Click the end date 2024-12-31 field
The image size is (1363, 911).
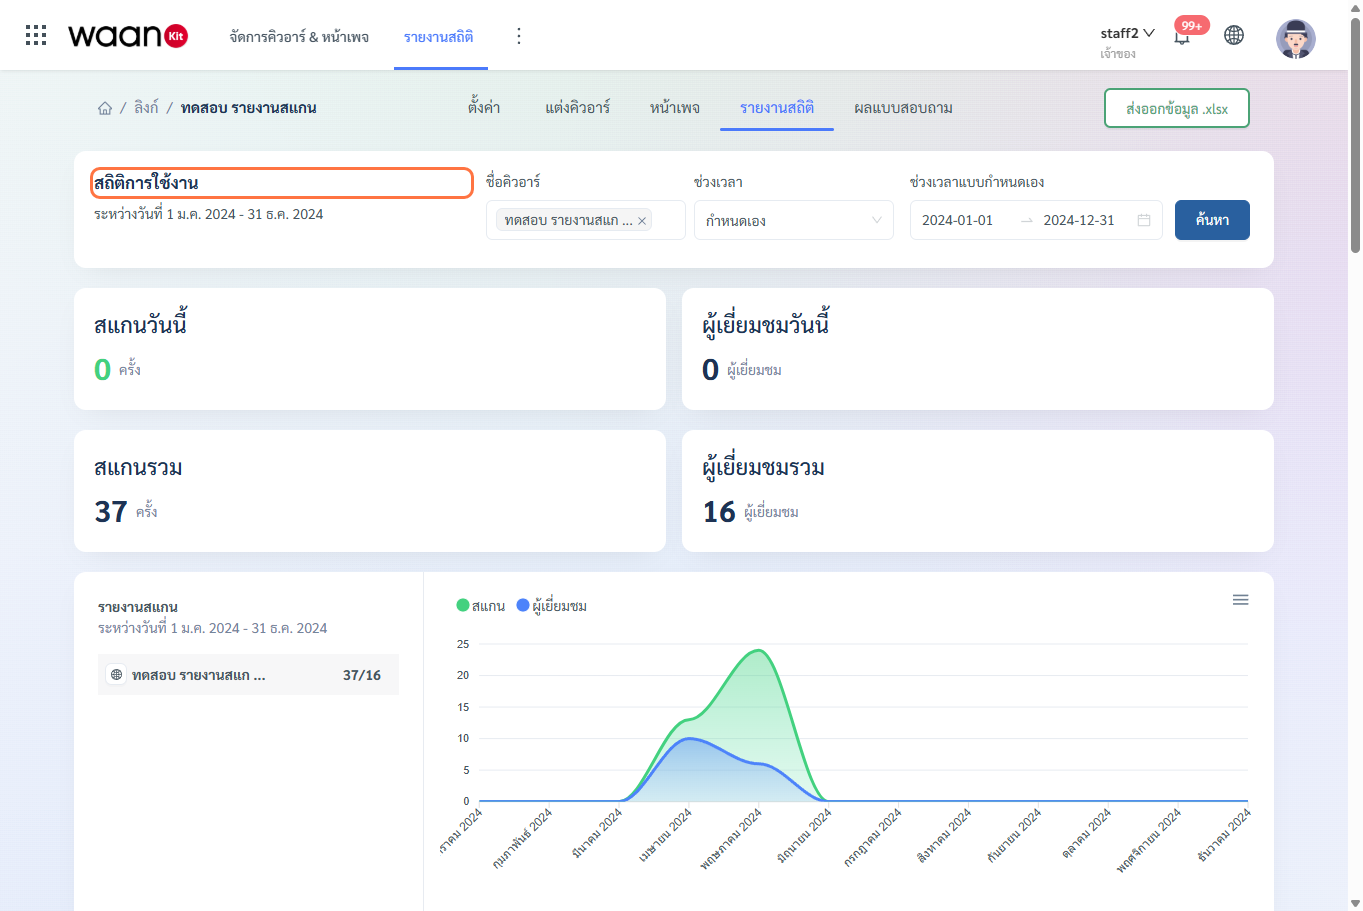(x=1079, y=220)
